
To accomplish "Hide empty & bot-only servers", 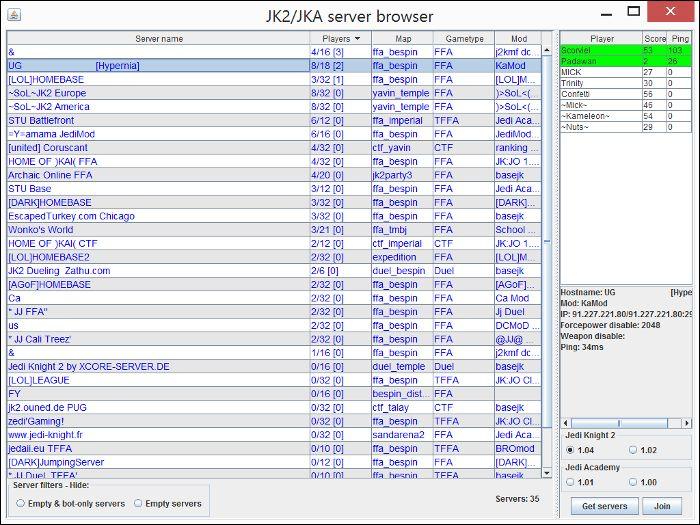I will click(x=21, y=503).
